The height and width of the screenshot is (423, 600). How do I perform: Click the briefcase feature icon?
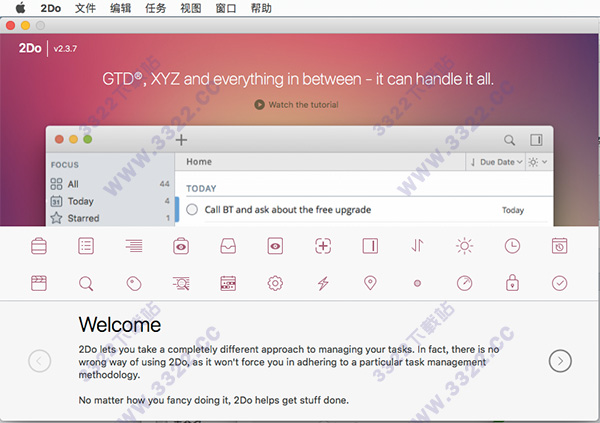click(39, 246)
